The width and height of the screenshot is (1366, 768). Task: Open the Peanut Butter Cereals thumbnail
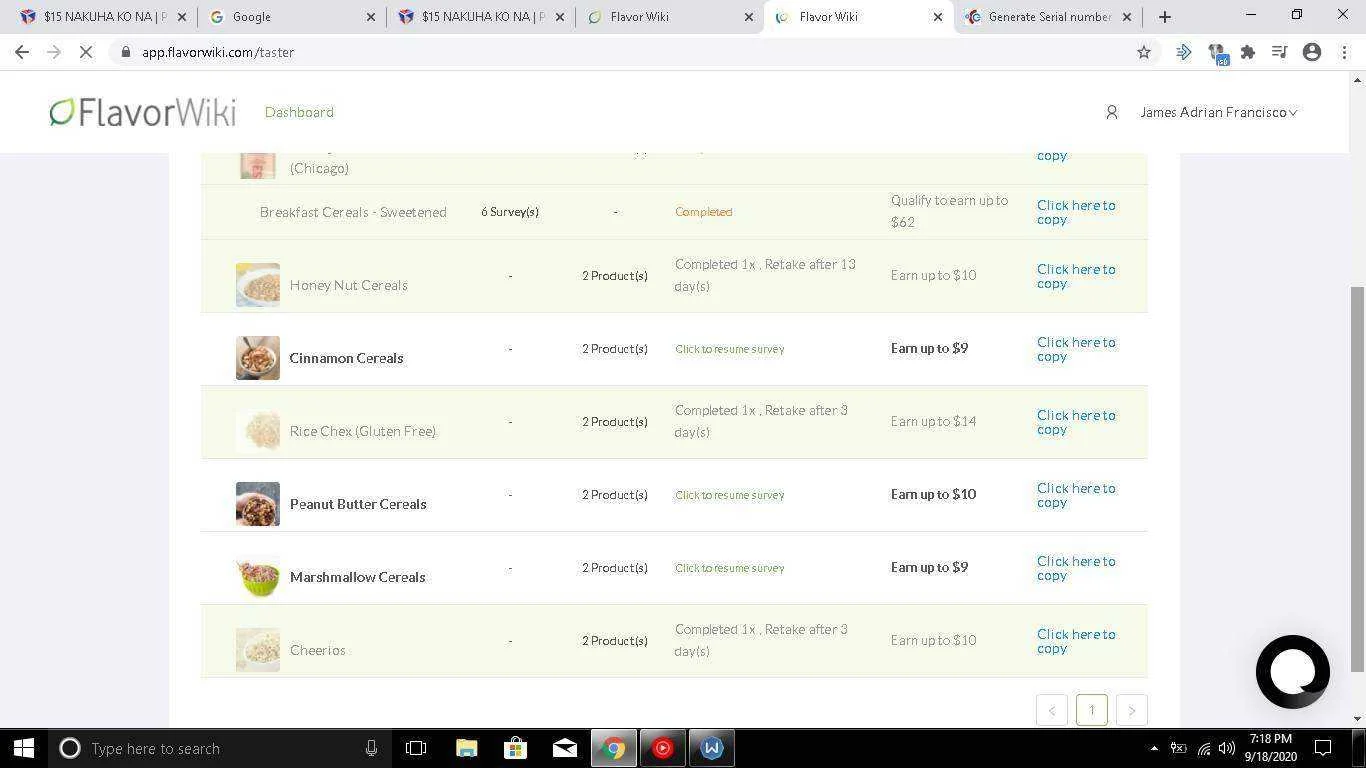coord(258,504)
